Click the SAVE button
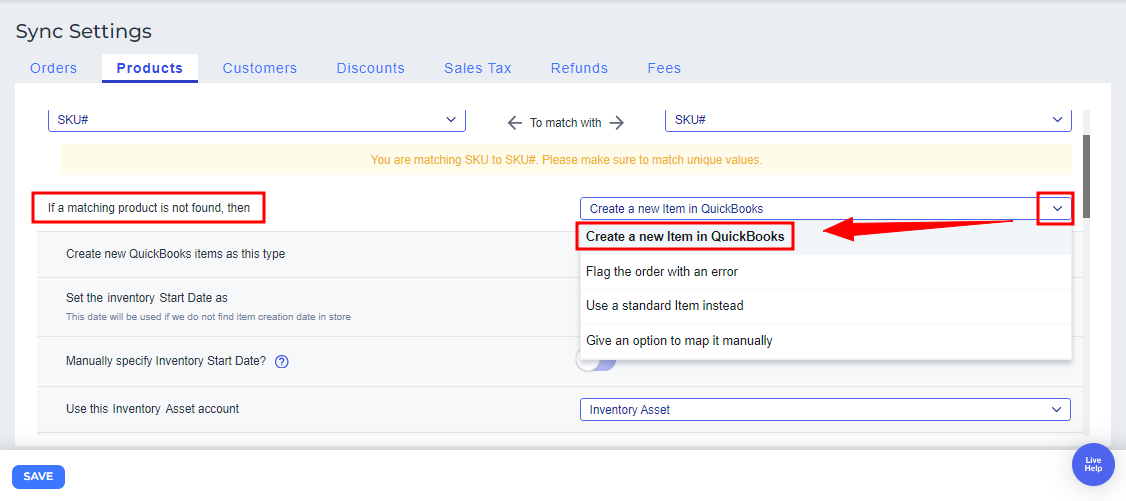This screenshot has height=501, width=1126. coord(39,477)
